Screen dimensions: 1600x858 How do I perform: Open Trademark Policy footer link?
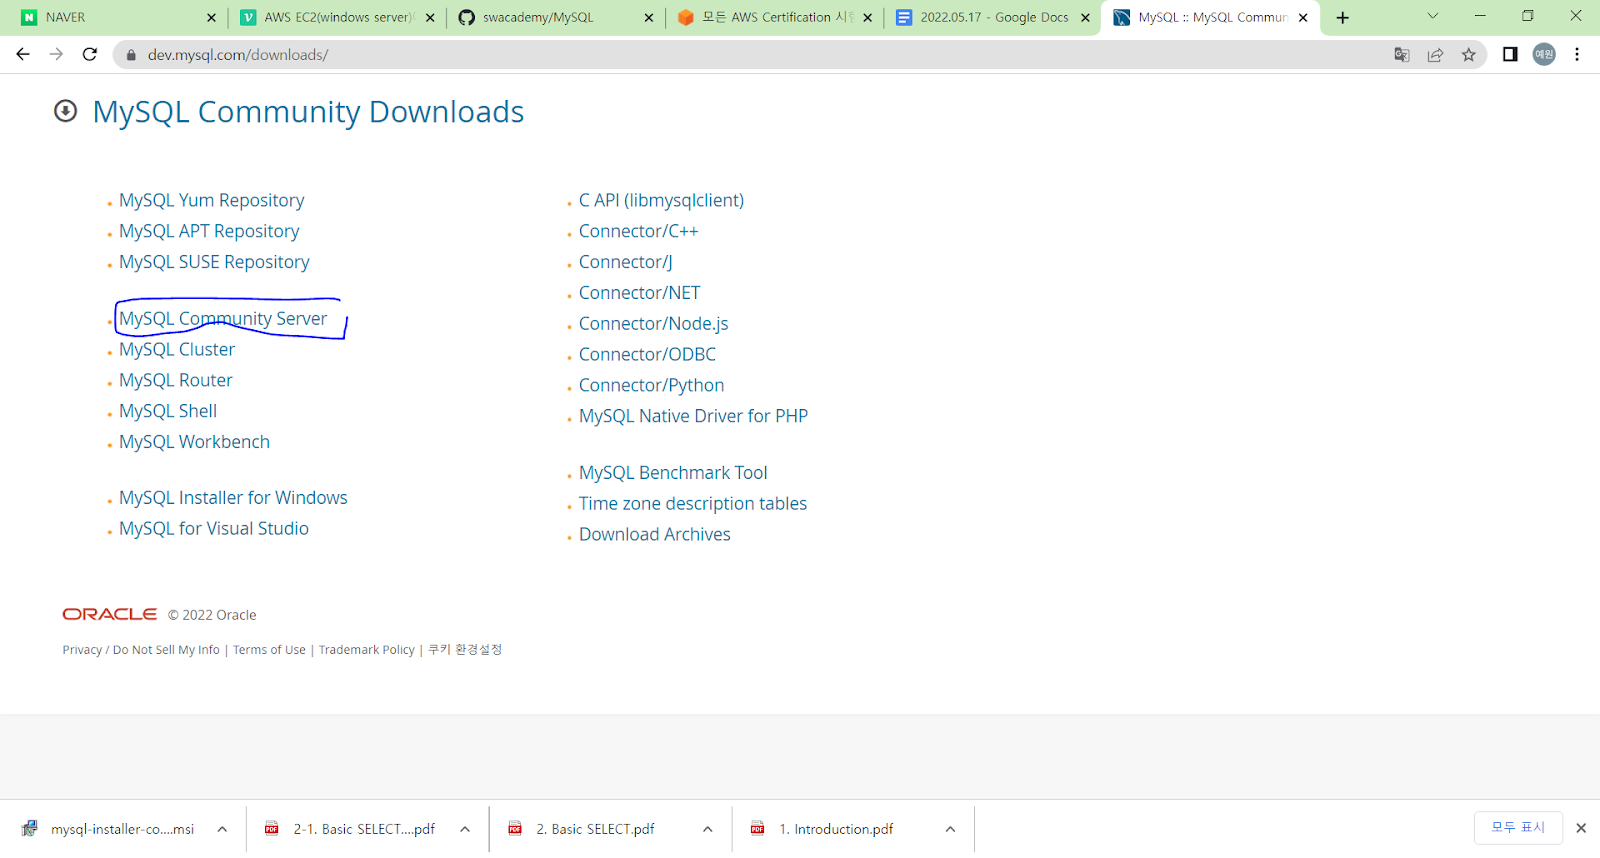tap(366, 650)
